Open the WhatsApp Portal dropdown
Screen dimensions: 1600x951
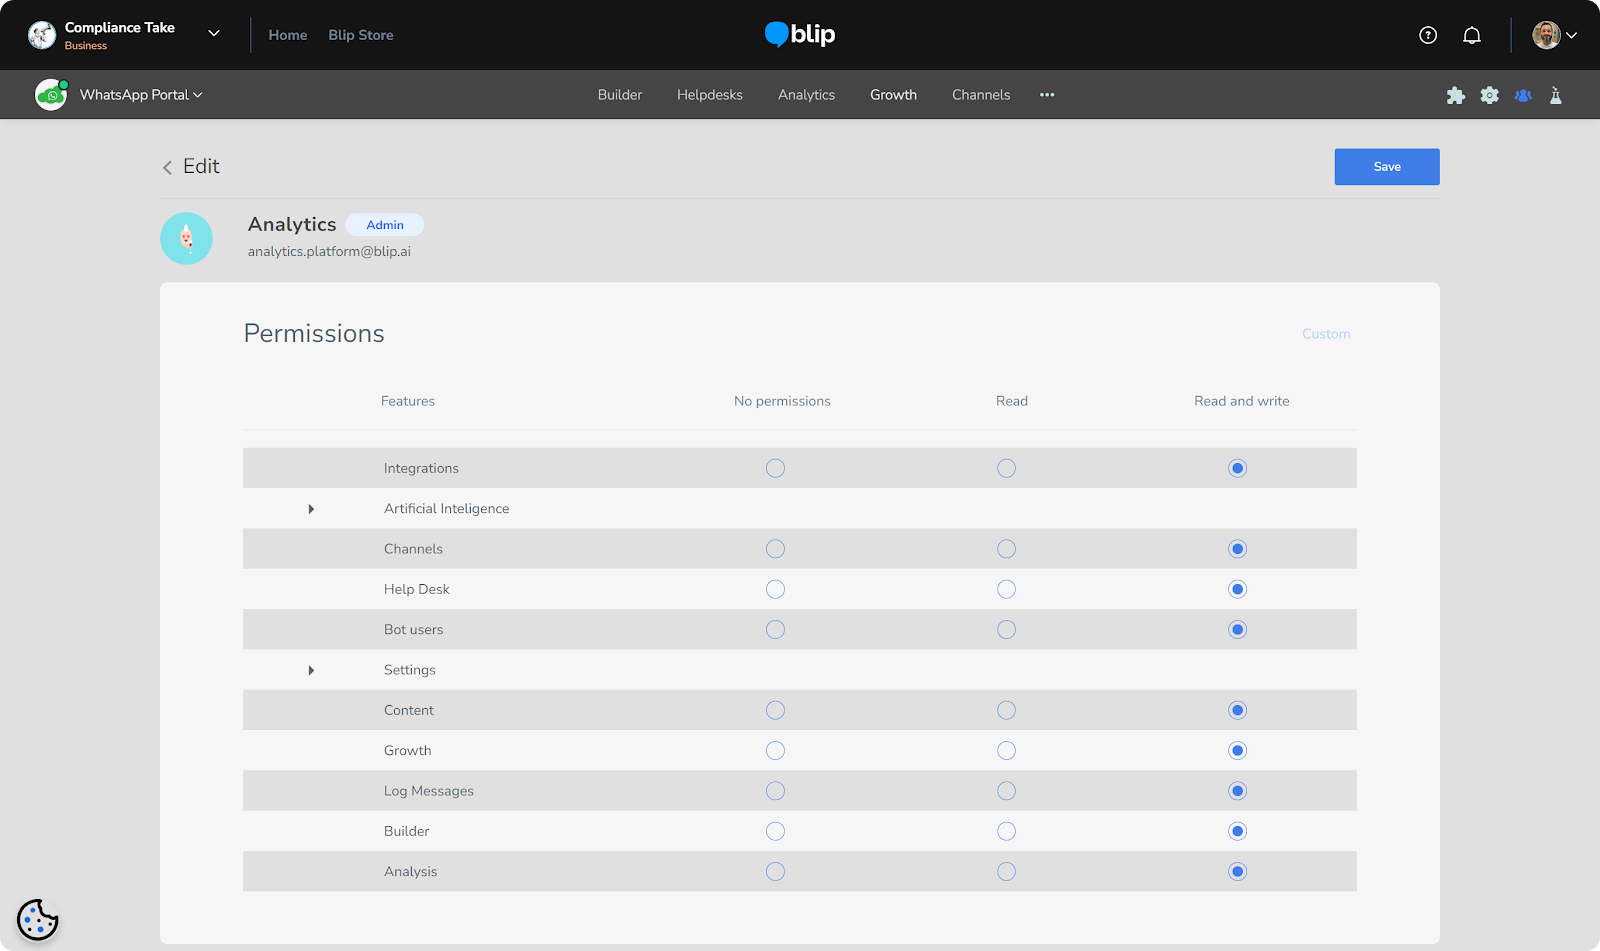click(x=140, y=95)
